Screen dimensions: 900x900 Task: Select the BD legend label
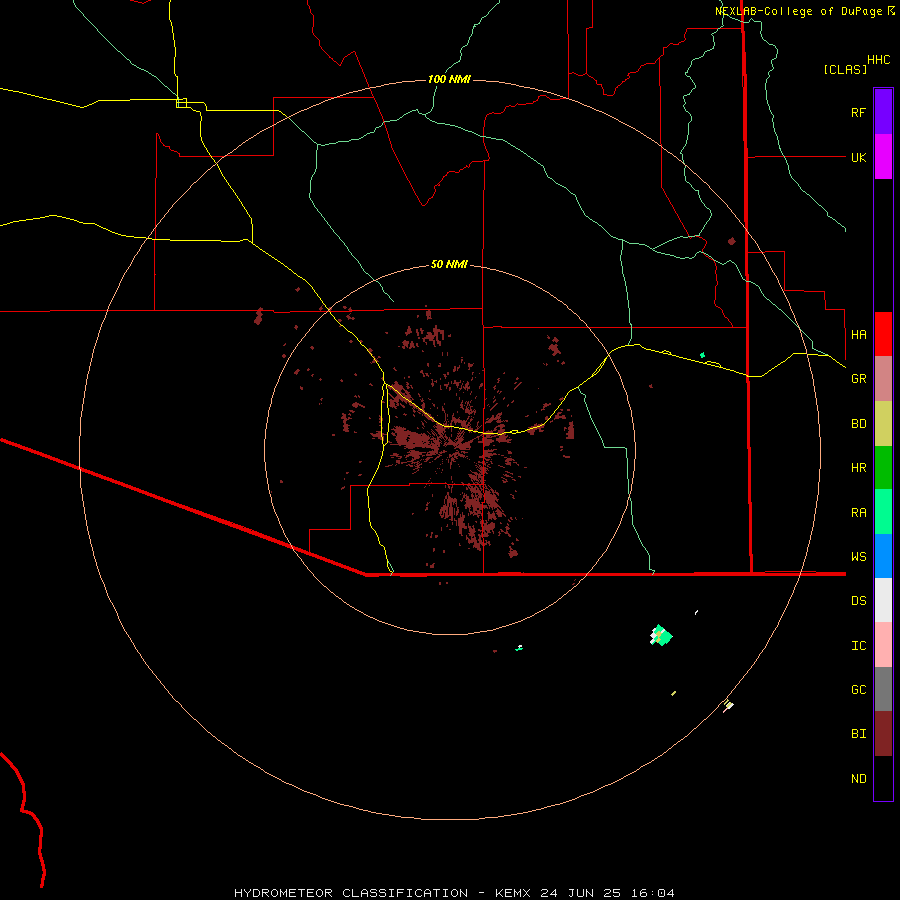[858, 424]
